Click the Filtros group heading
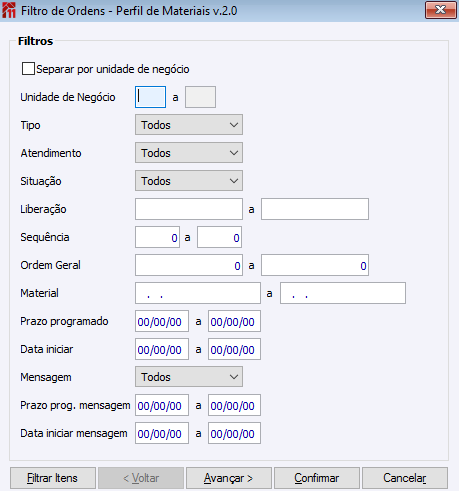 pos(35,41)
